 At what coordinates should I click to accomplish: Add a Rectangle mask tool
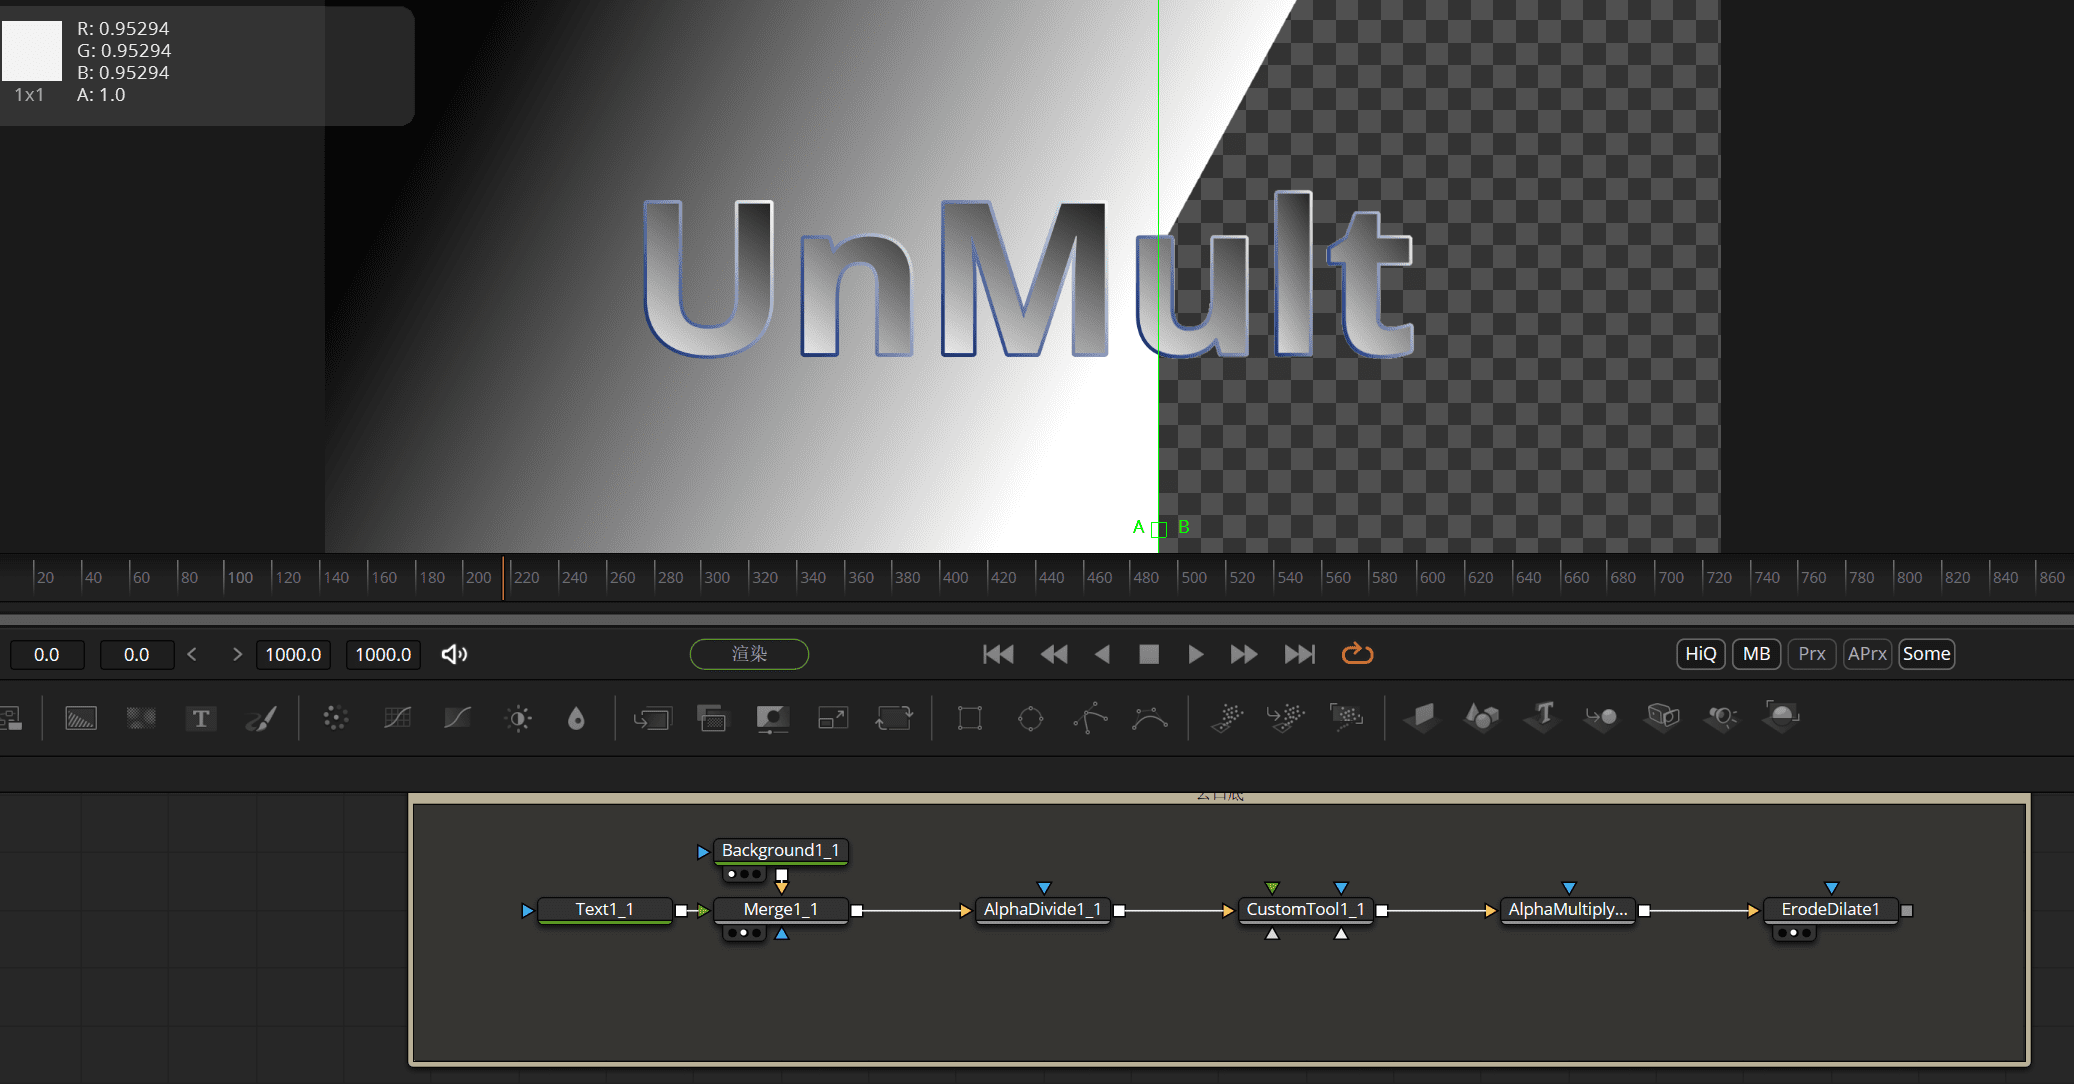969,718
